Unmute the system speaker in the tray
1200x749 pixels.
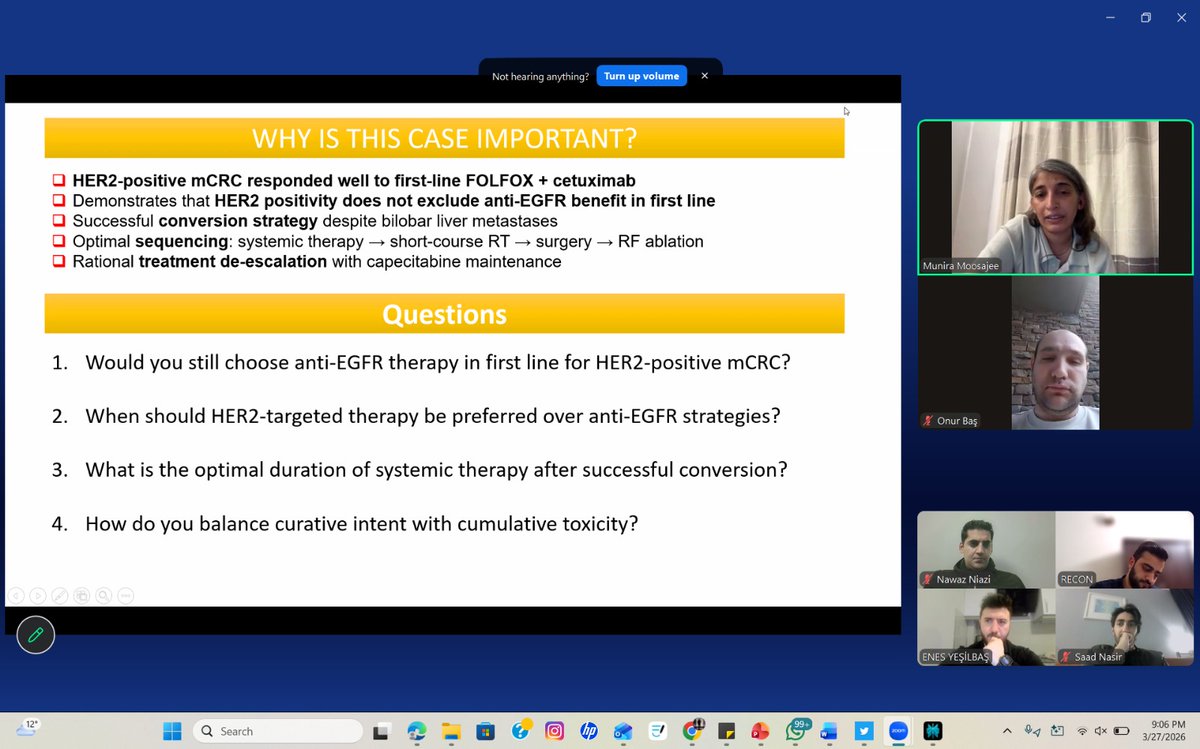[x=1101, y=731]
